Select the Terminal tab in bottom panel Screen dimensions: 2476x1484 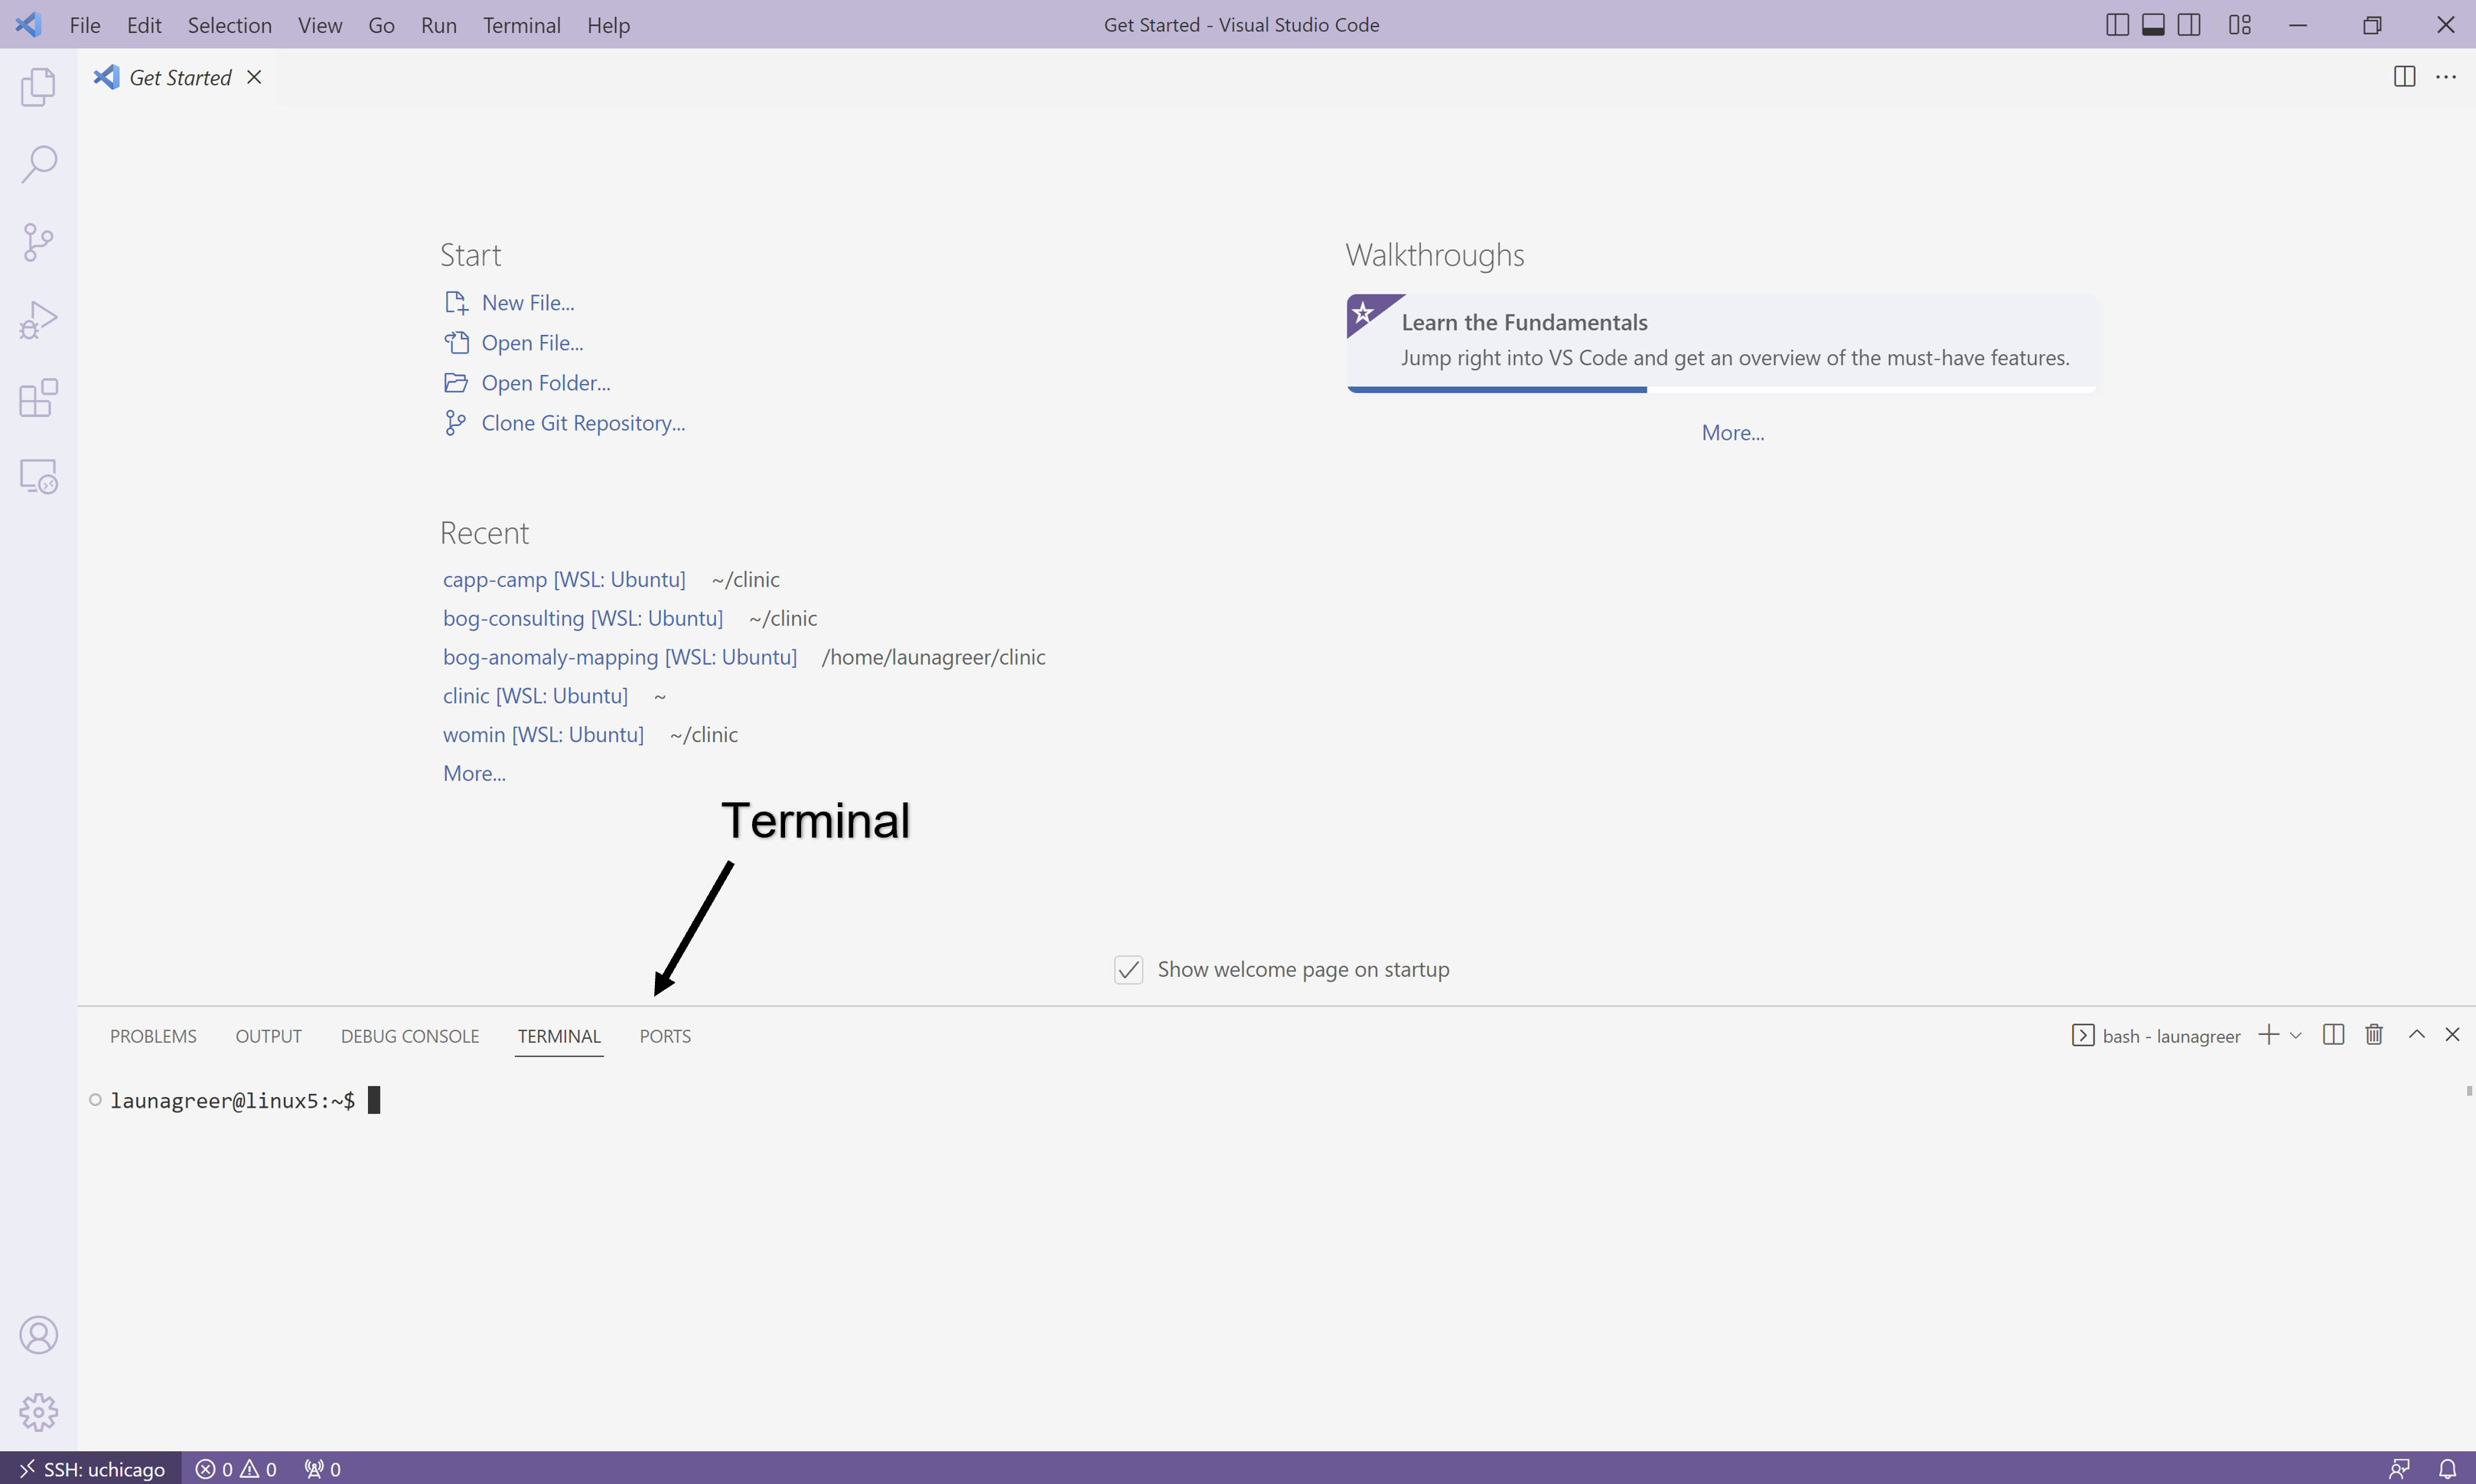pos(559,1035)
